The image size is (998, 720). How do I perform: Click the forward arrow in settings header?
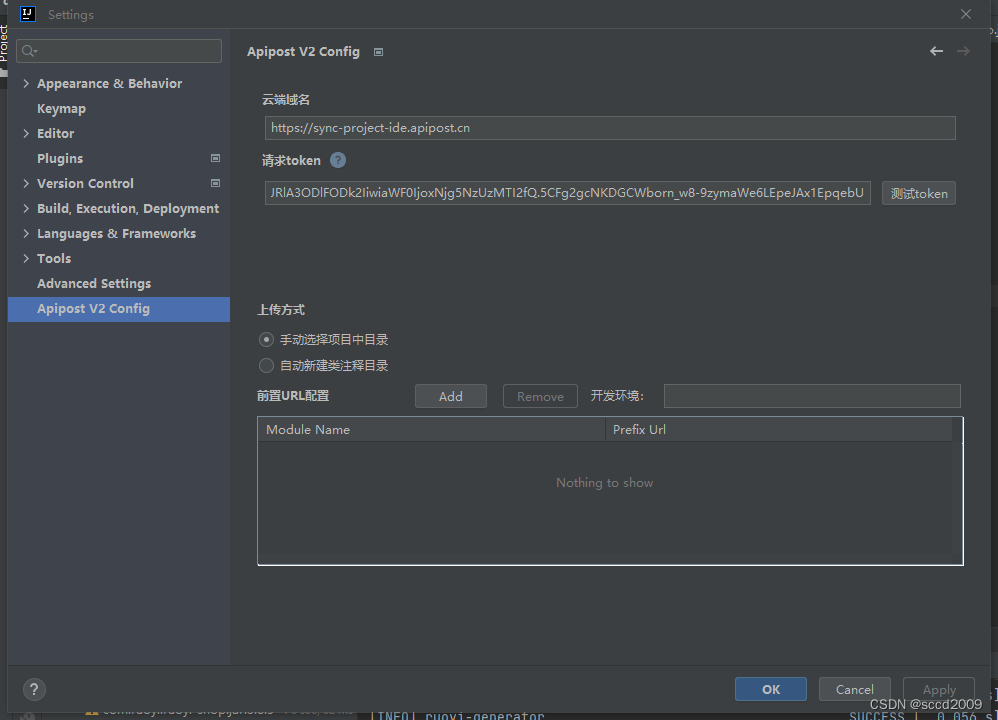[963, 51]
